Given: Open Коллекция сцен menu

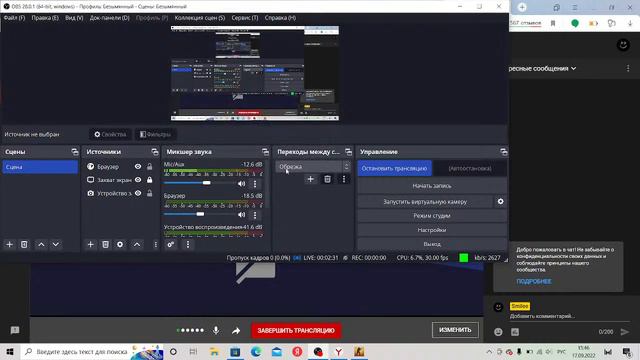Looking at the screenshot, I should [200, 18].
